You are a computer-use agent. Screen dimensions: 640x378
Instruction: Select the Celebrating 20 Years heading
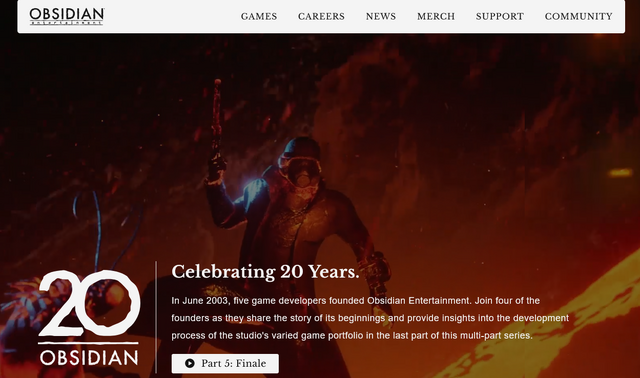[x=265, y=272]
